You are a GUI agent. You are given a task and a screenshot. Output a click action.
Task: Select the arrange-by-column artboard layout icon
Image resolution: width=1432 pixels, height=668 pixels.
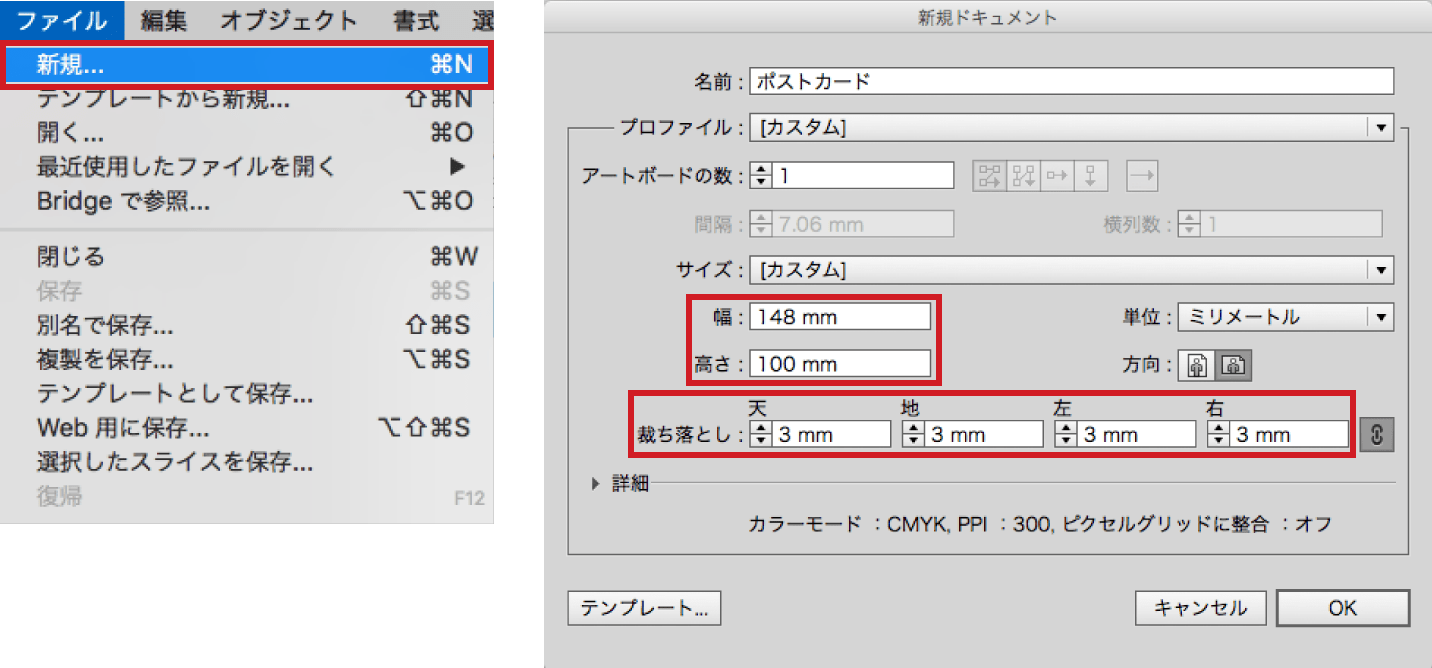(x=1089, y=176)
